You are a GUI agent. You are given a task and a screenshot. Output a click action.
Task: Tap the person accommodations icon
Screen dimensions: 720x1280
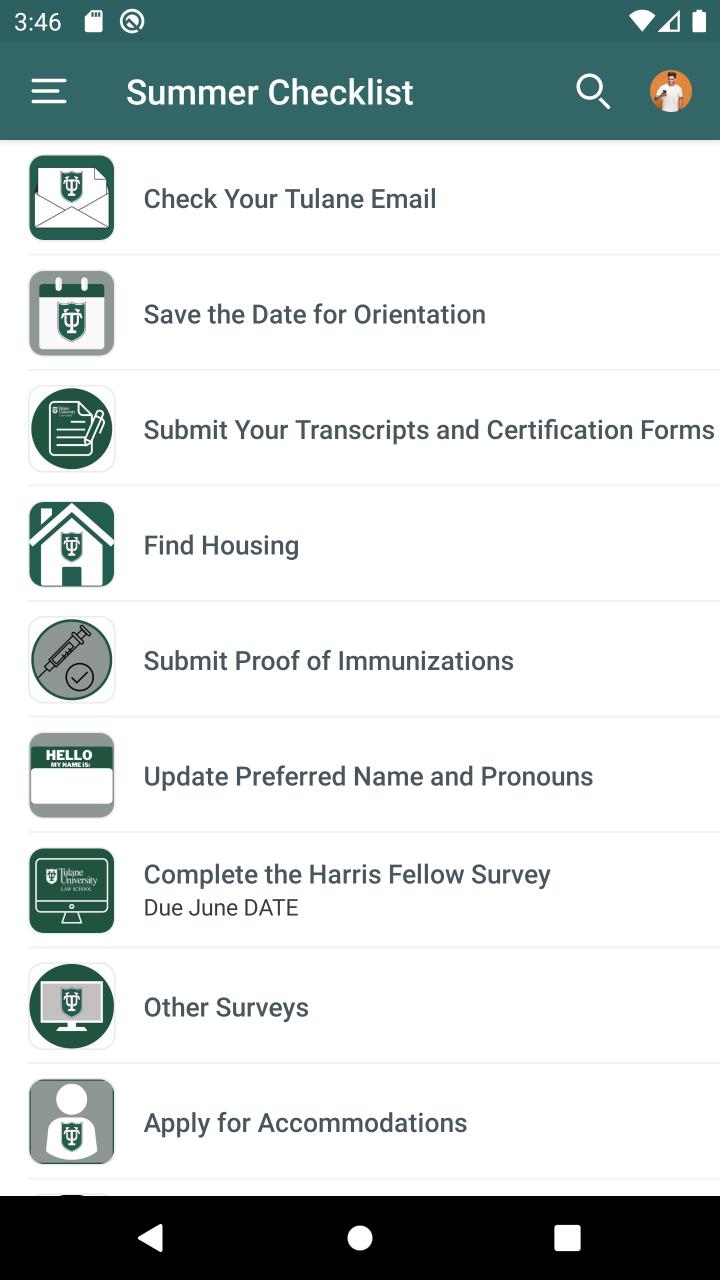click(x=71, y=1122)
